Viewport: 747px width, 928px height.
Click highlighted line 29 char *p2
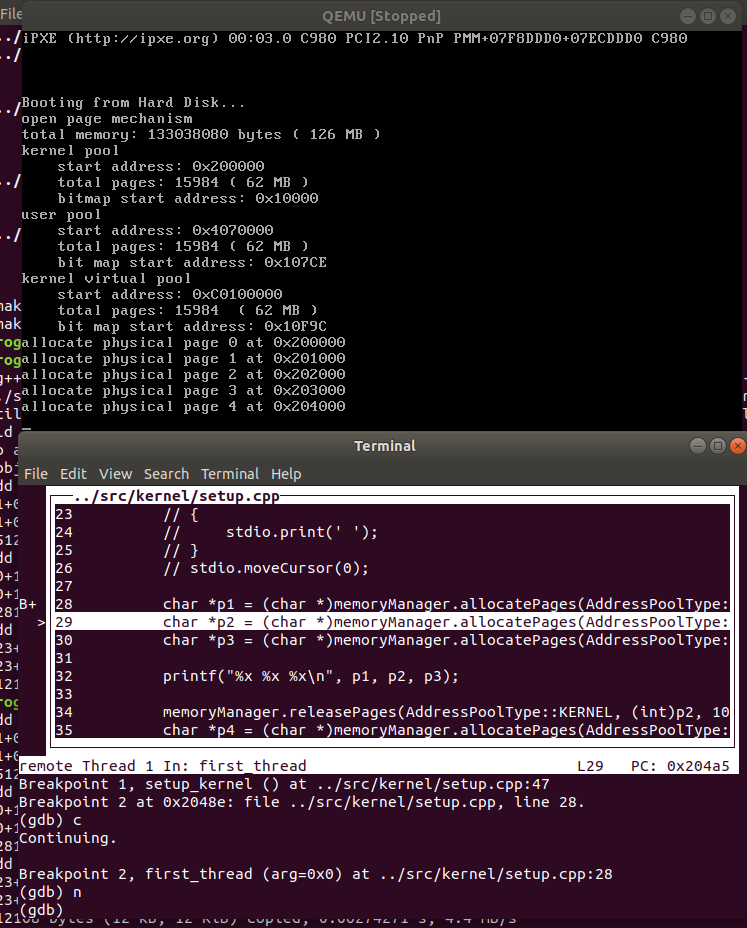click(392, 622)
